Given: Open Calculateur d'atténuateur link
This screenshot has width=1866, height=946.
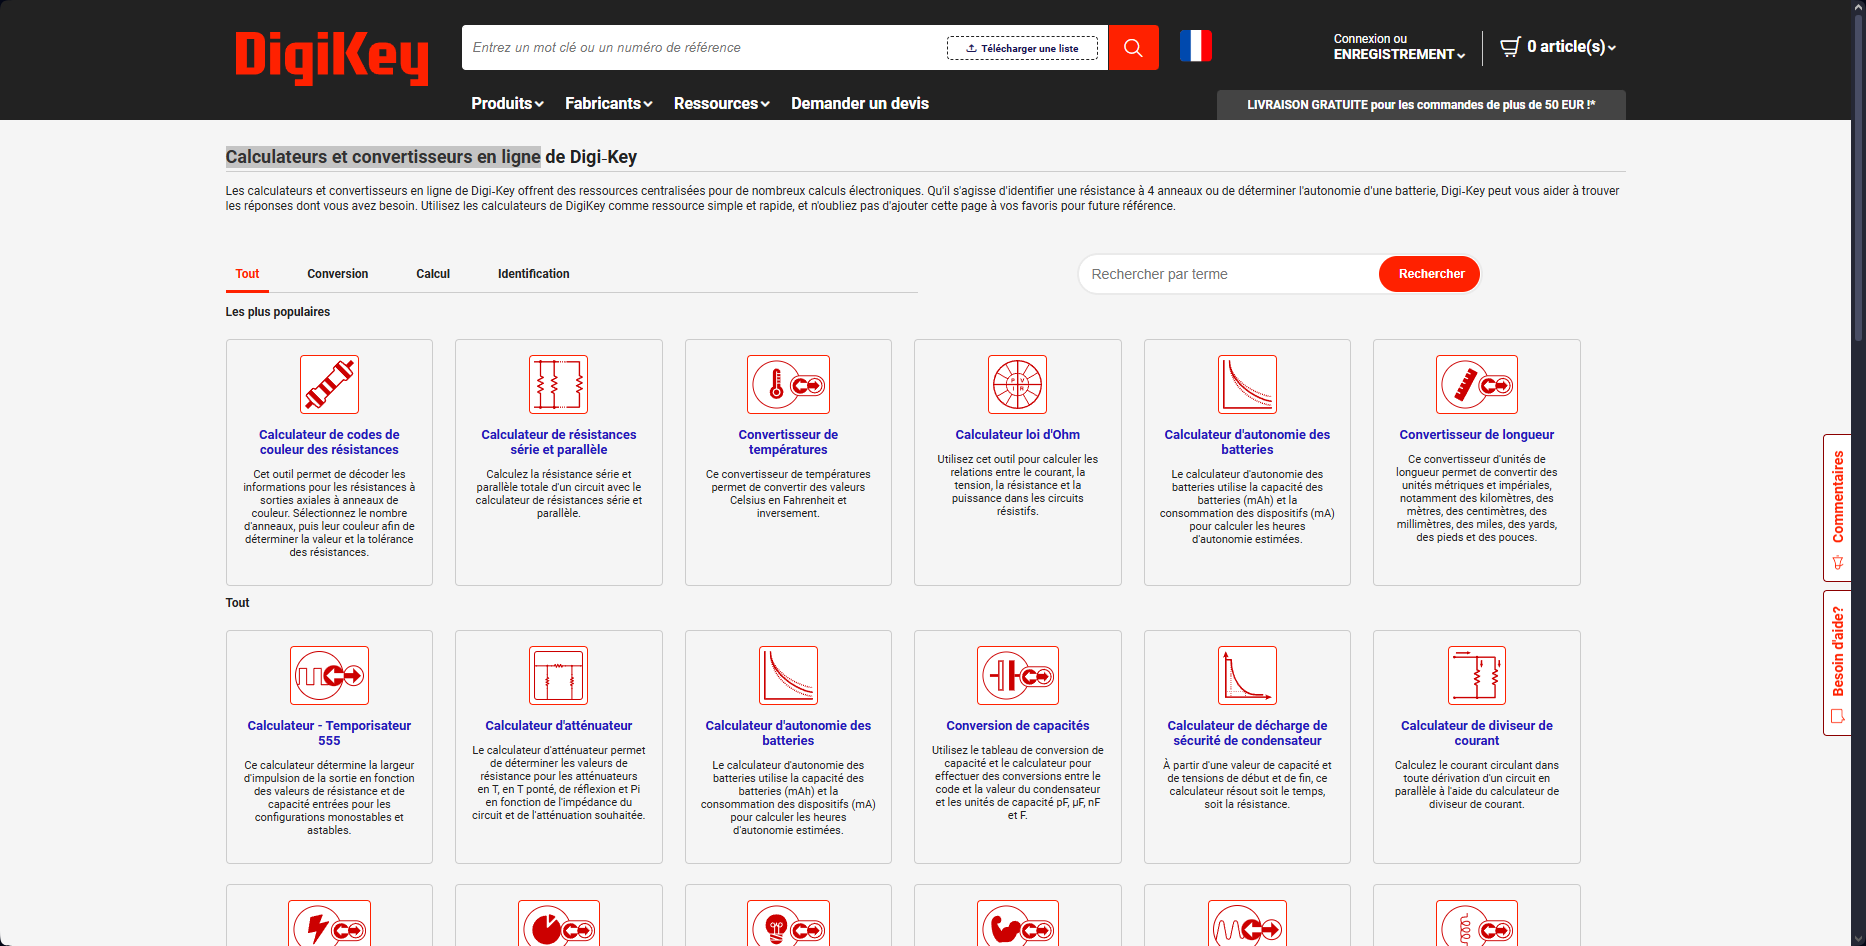Looking at the screenshot, I should coord(558,725).
